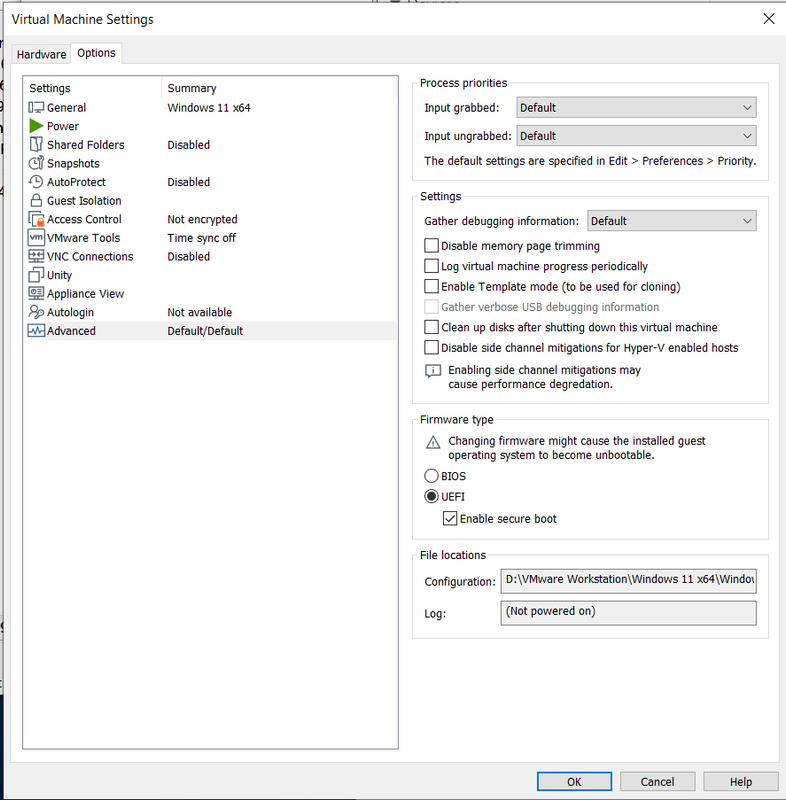Select the Unity label

59,275
